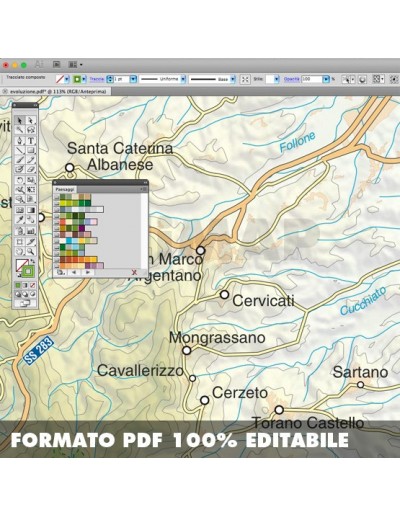Open Paesaggi panel options menu

144,189
